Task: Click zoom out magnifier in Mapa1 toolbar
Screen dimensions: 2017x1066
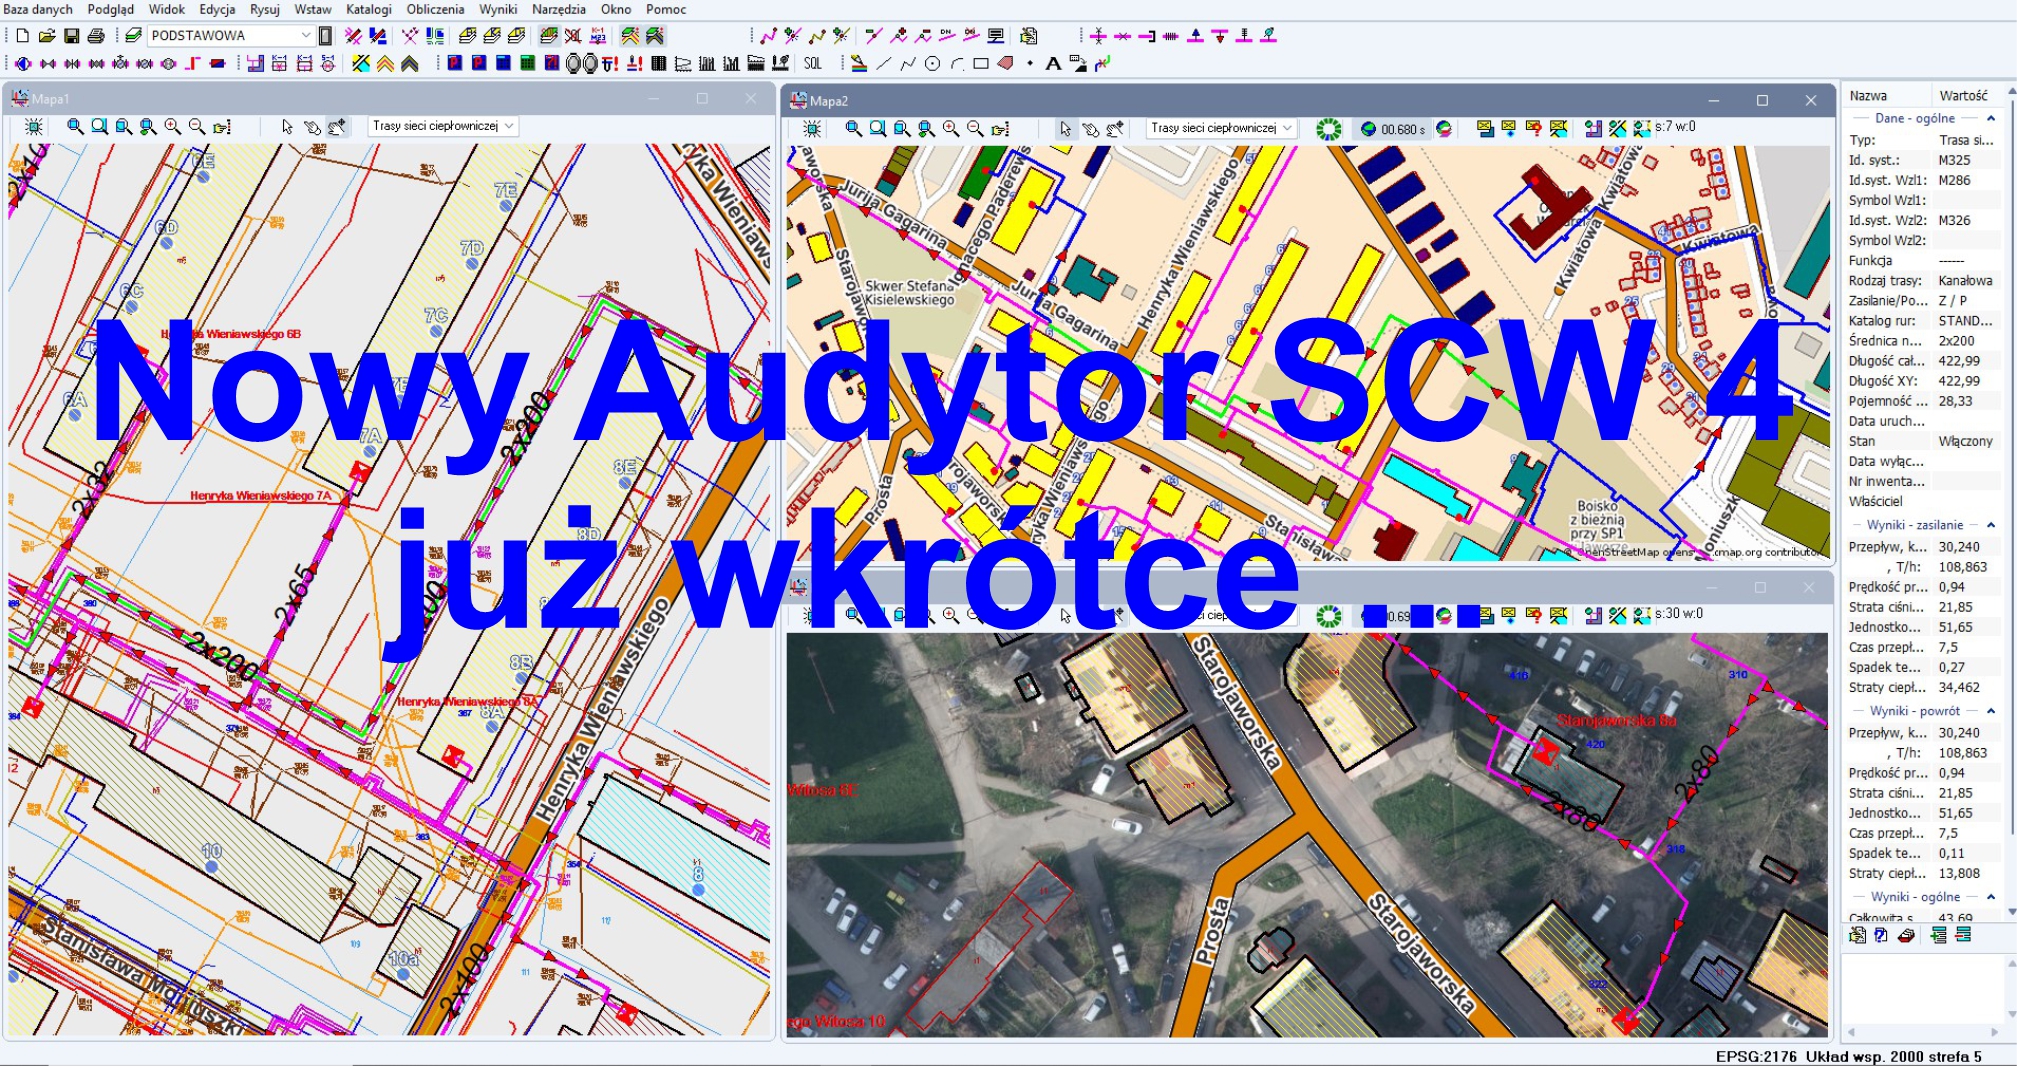Action: tap(197, 127)
